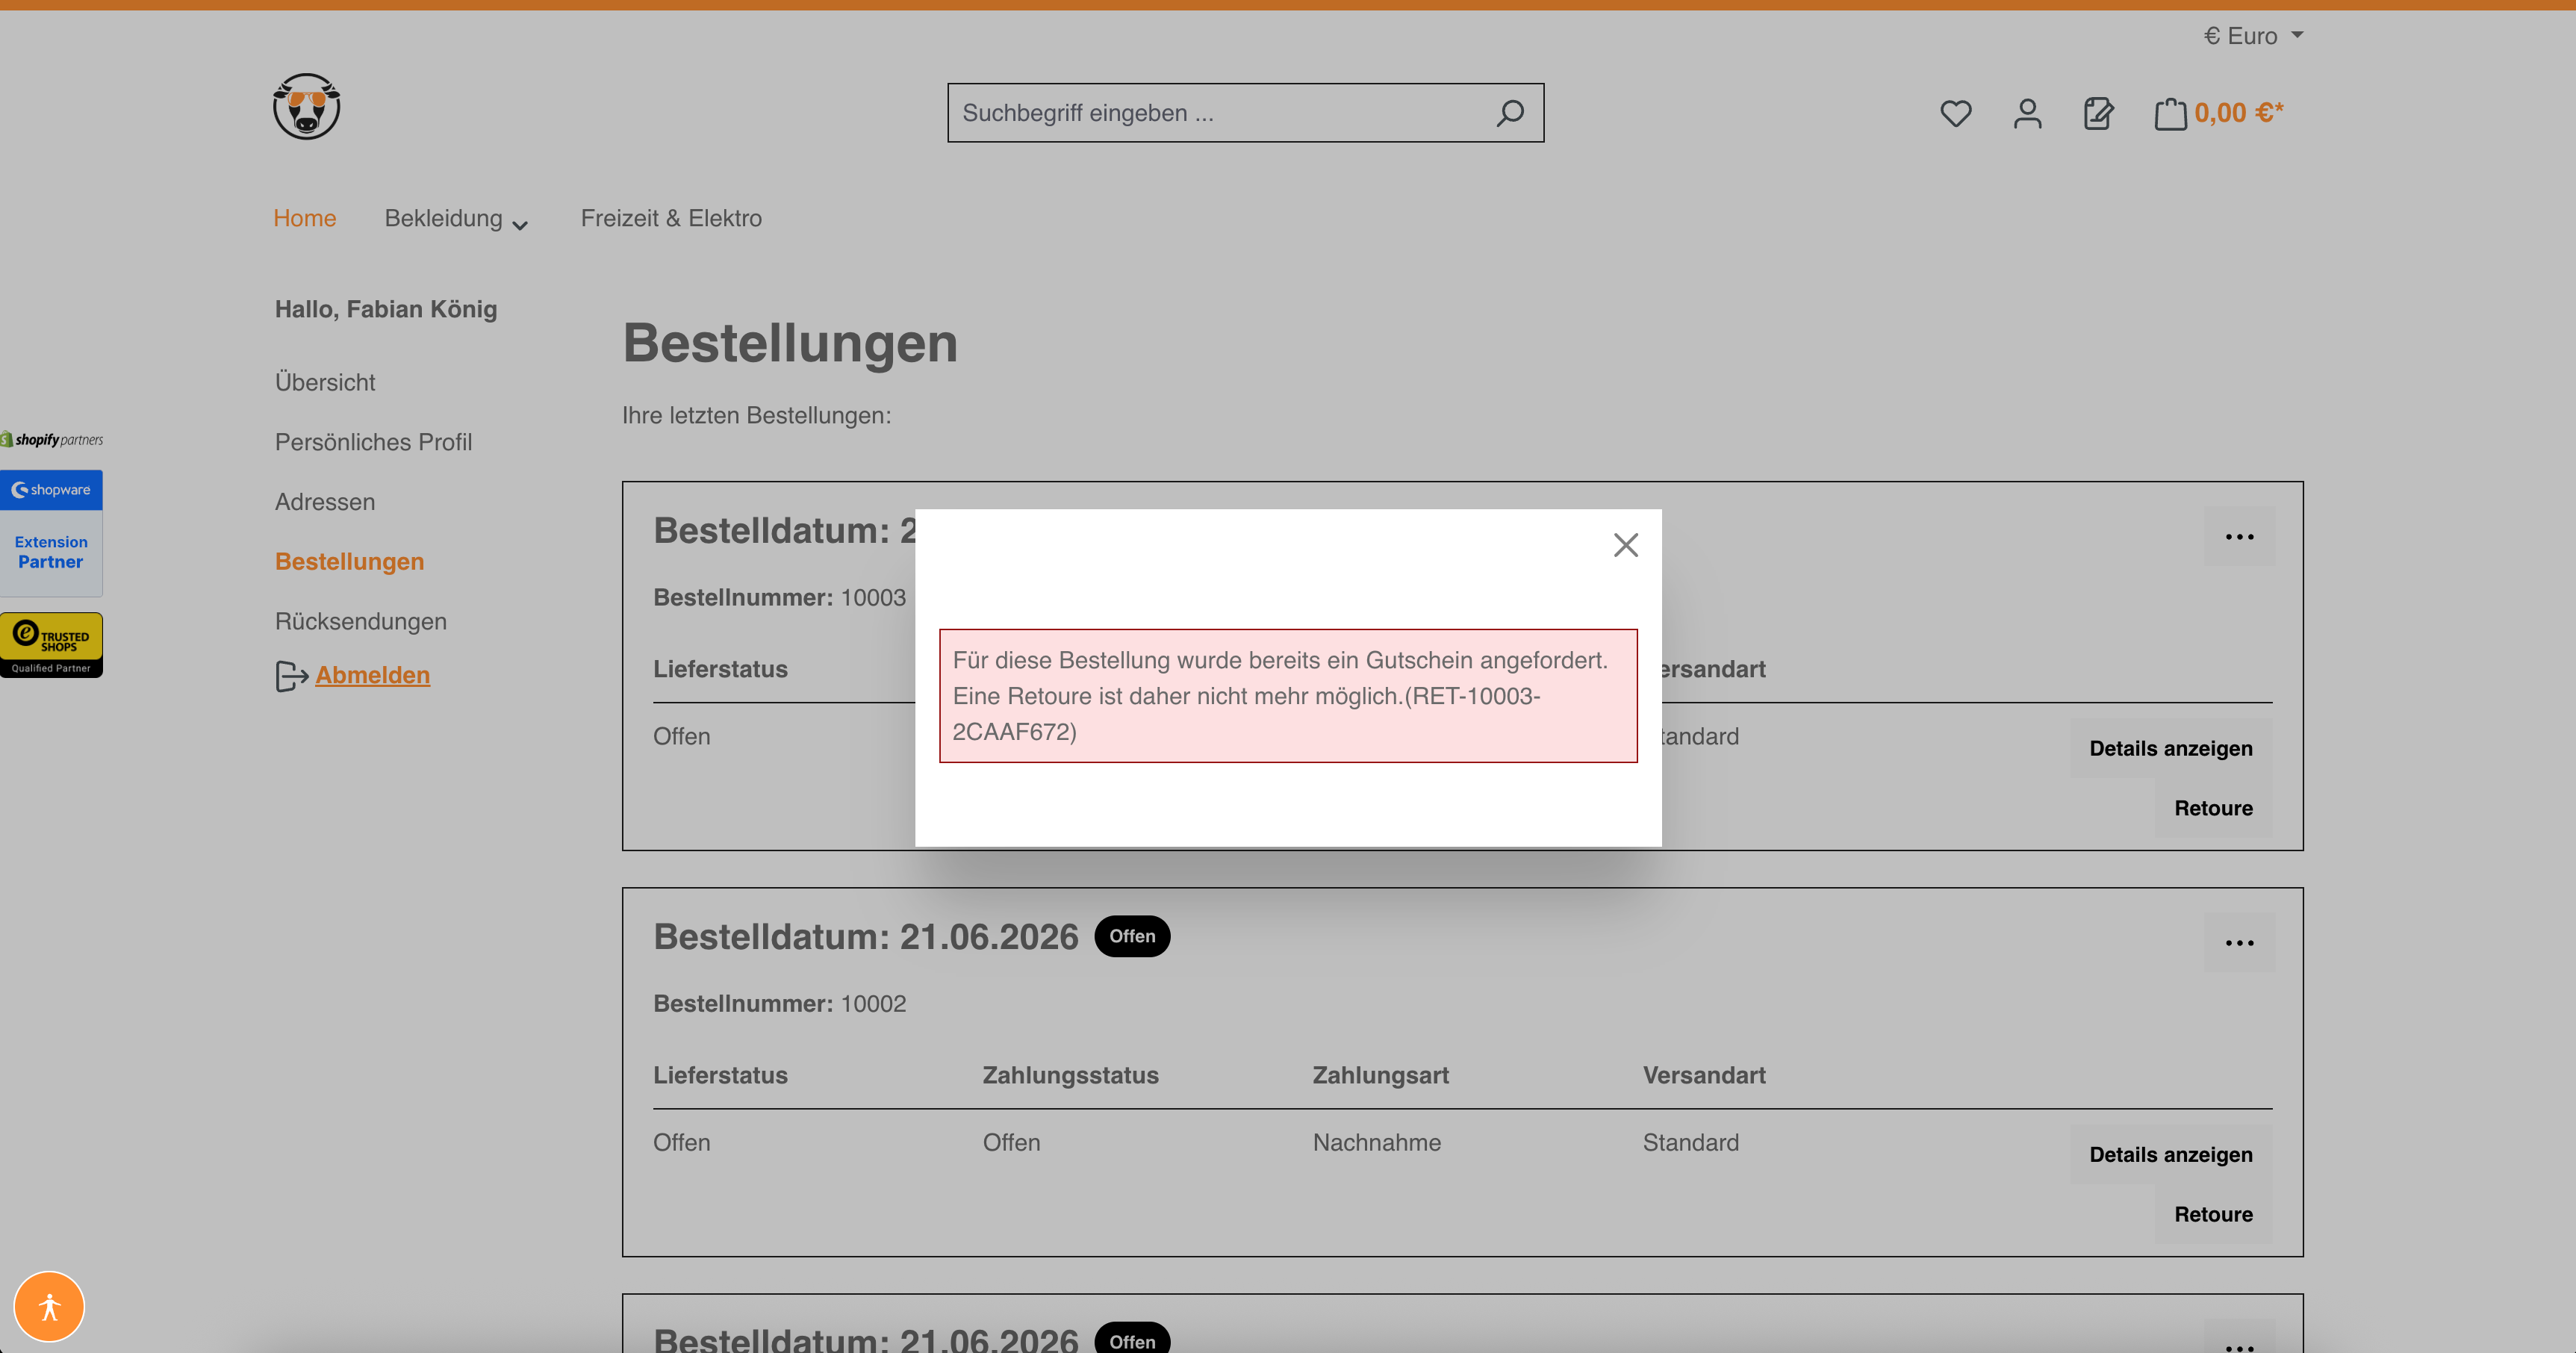The height and width of the screenshot is (1353, 2576).
Task: Open Rücksendungen in the account sidebar
Action: (x=361, y=621)
